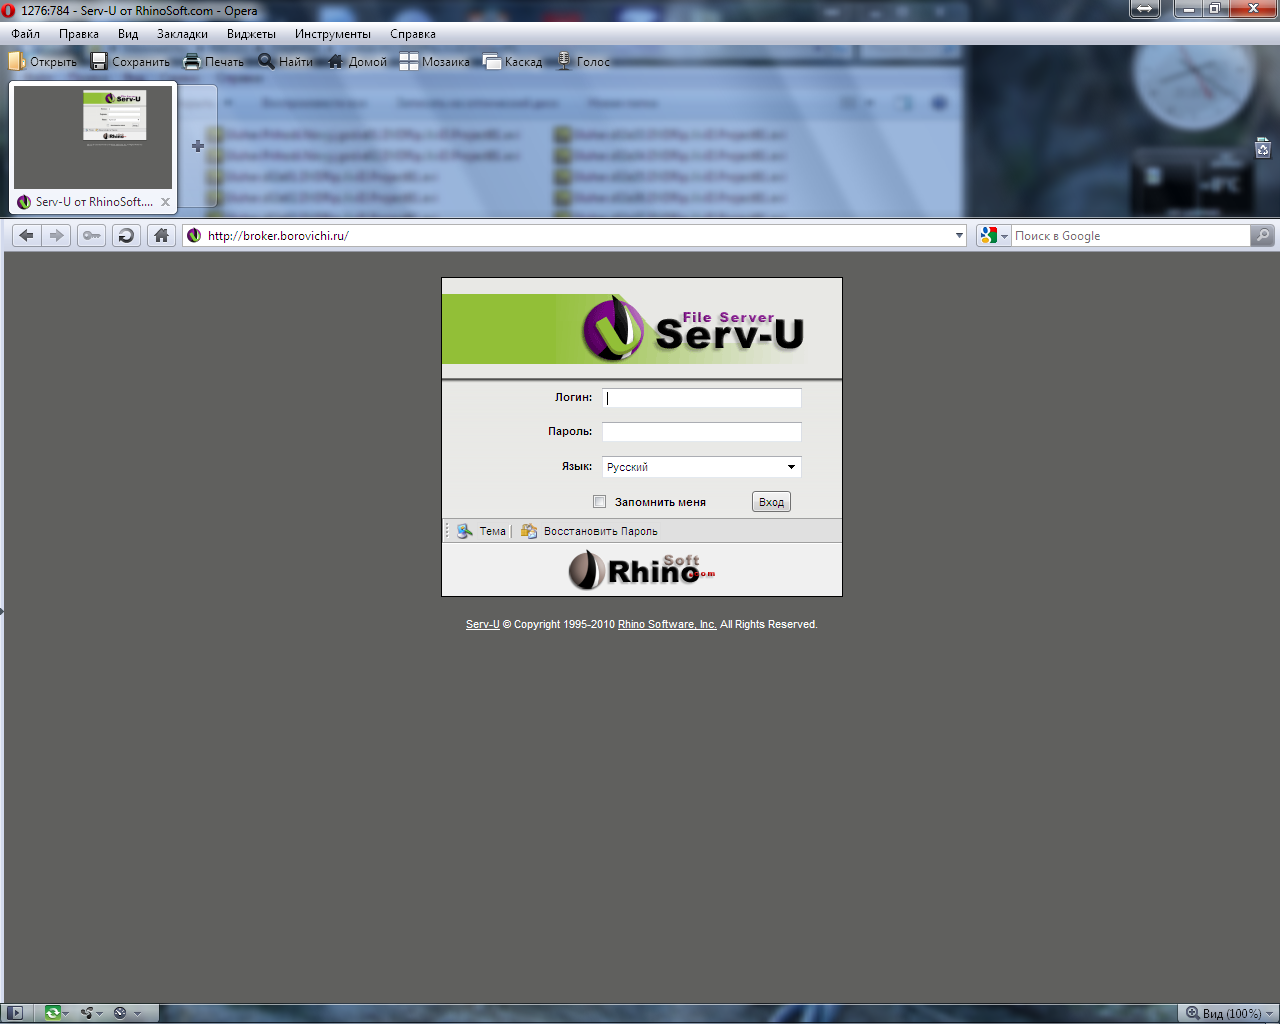This screenshot has height=1024, width=1280.
Task: Open the Opera Turbo speedometer icon
Action: point(120,1013)
